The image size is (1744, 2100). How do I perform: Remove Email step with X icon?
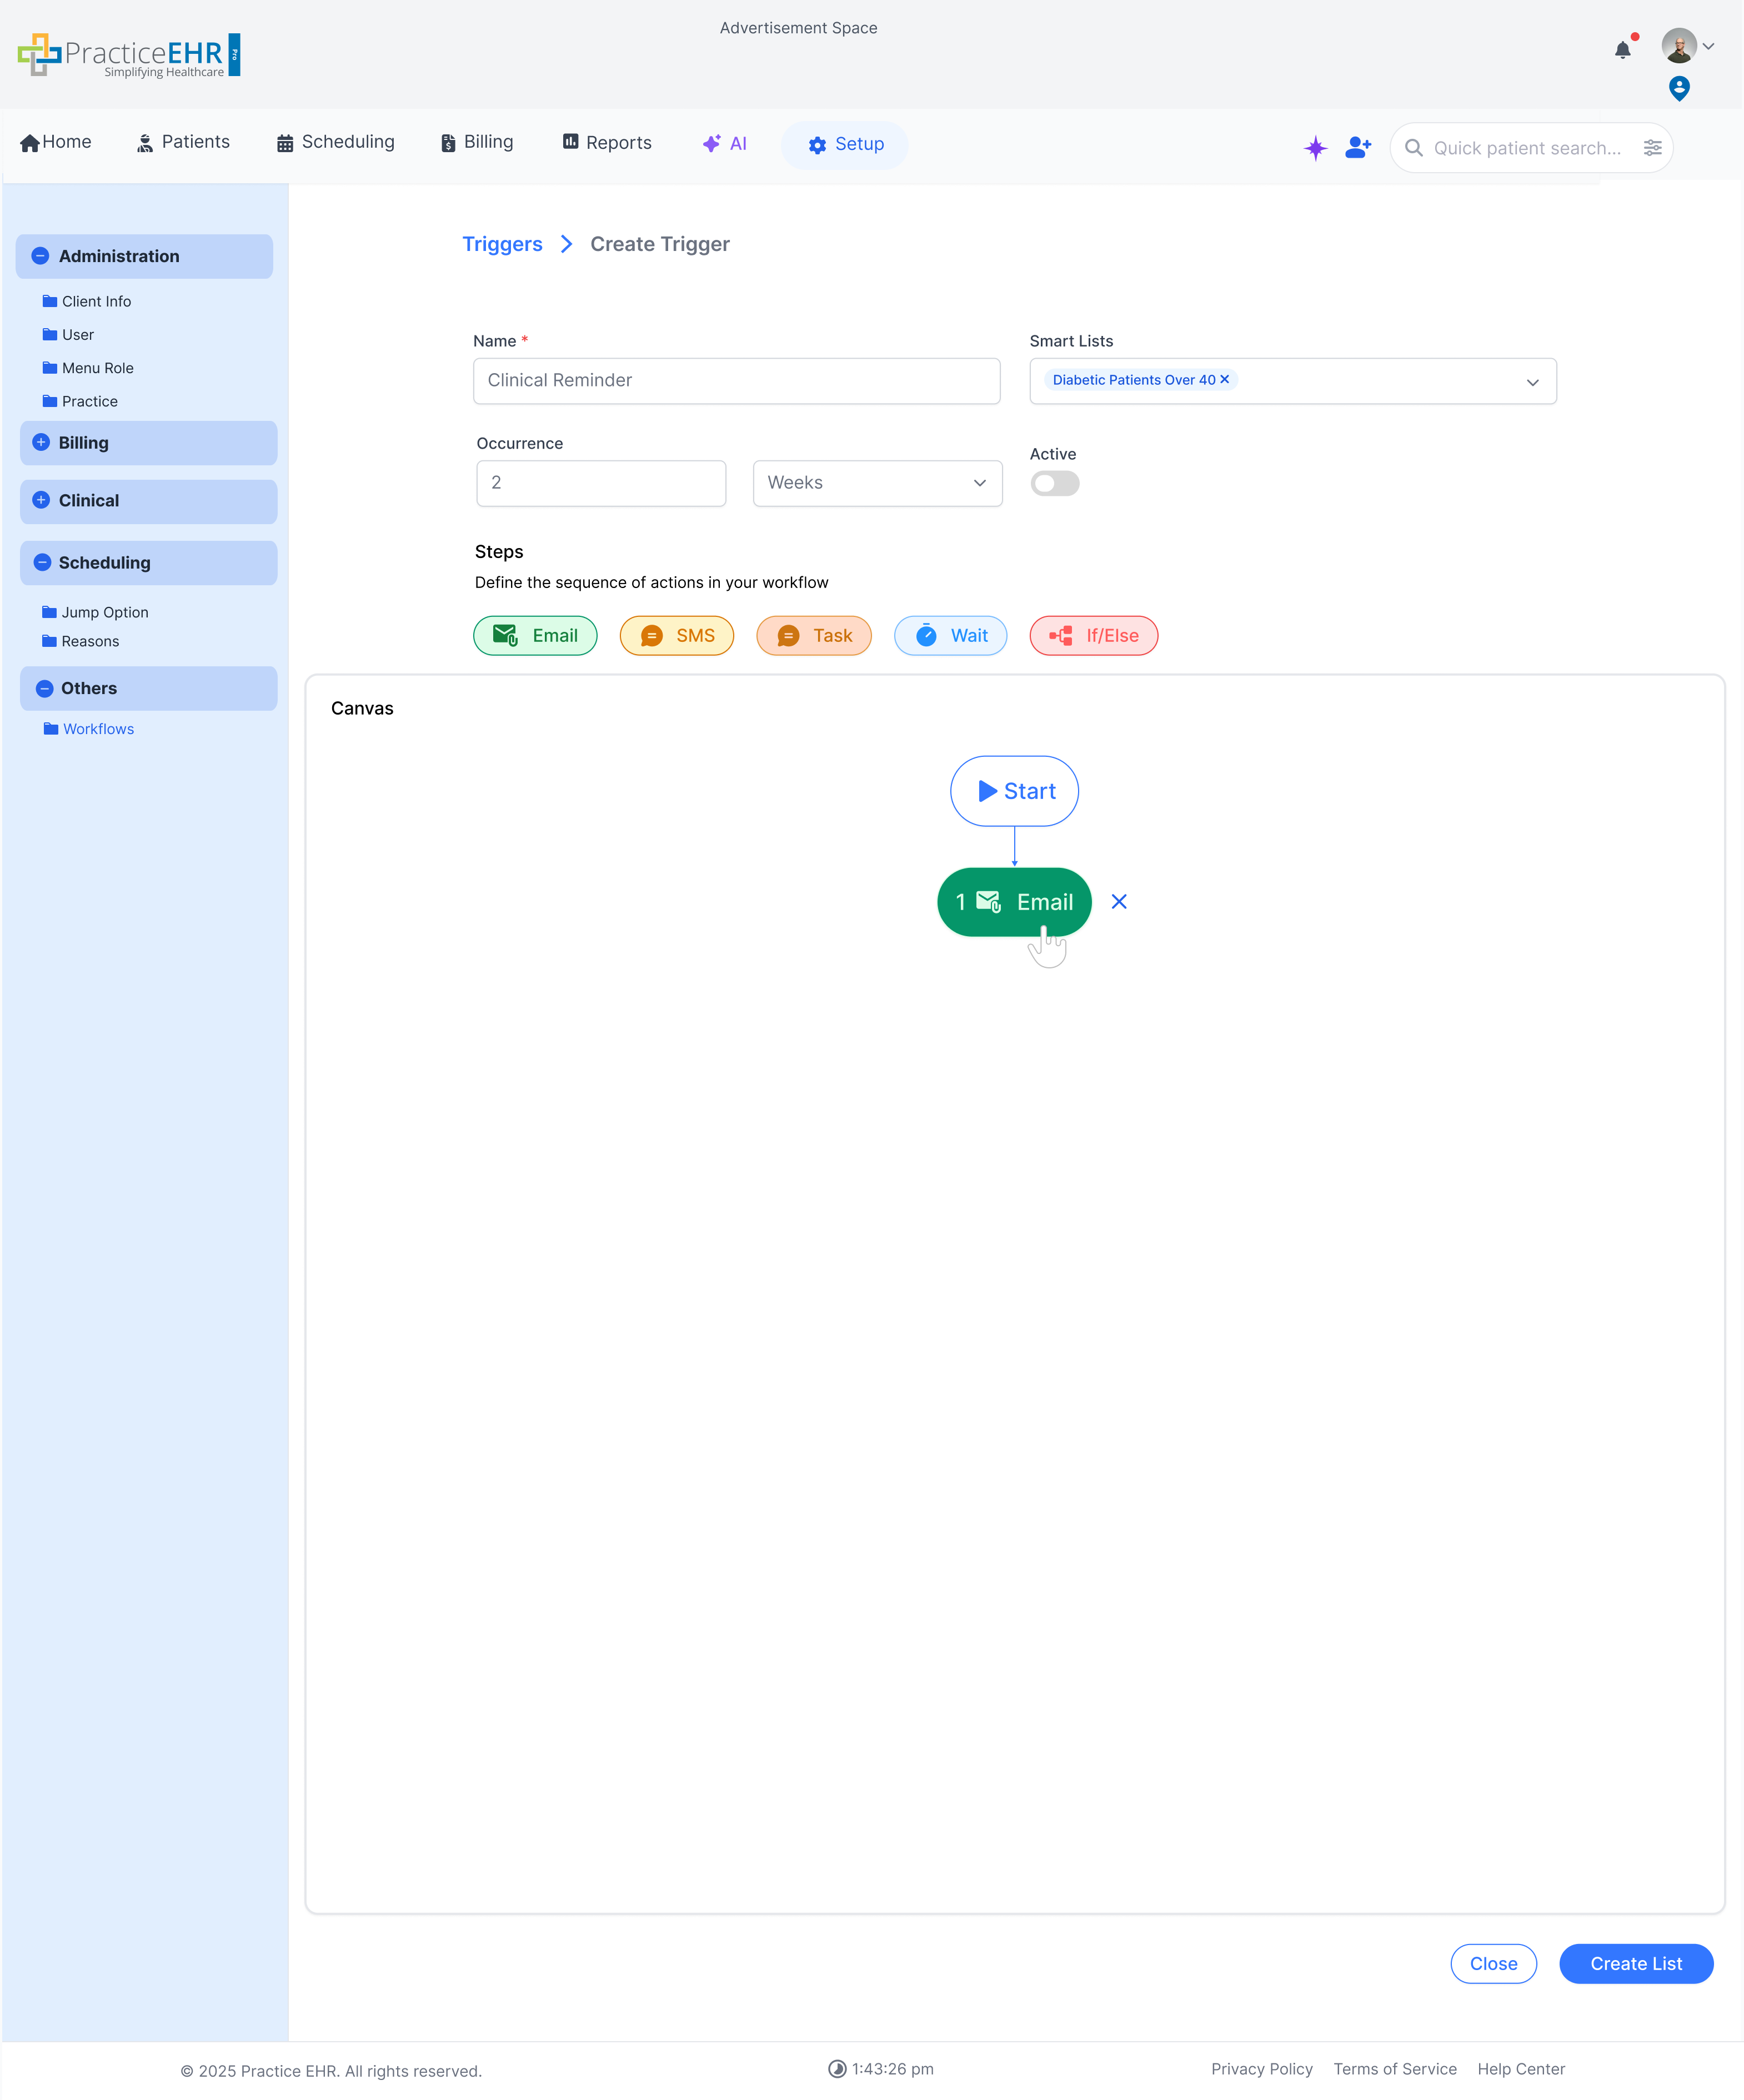pyautogui.click(x=1119, y=902)
